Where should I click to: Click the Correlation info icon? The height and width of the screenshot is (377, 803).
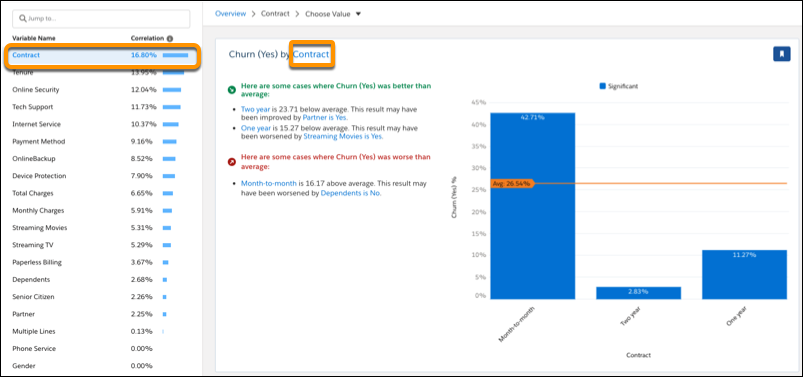tap(170, 38)
